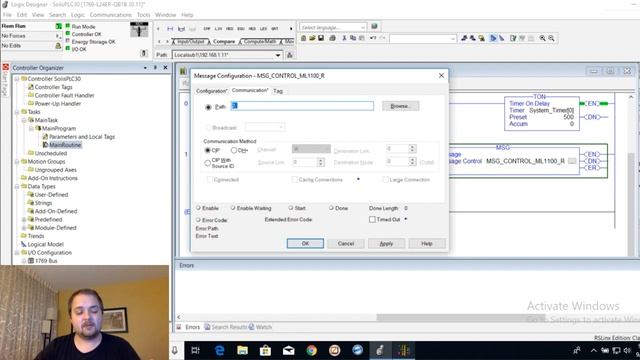Insert a rung from the instruction toolbar
The height and width of the screenshot is (360, 640).
(170, 29)
